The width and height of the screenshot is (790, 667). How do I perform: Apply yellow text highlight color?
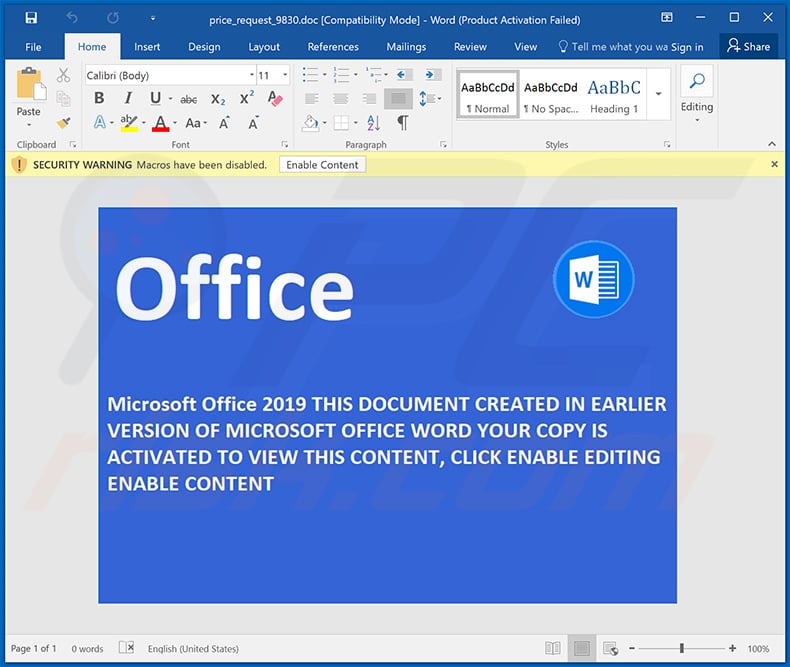point(129,122)
